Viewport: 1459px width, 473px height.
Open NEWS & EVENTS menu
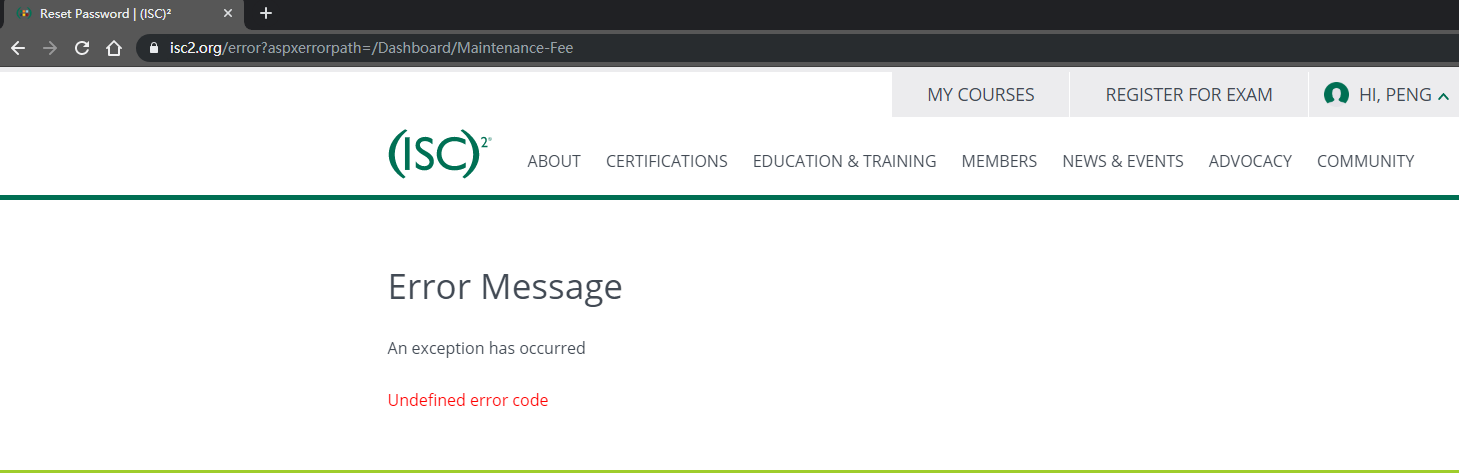pos(1122,161)
